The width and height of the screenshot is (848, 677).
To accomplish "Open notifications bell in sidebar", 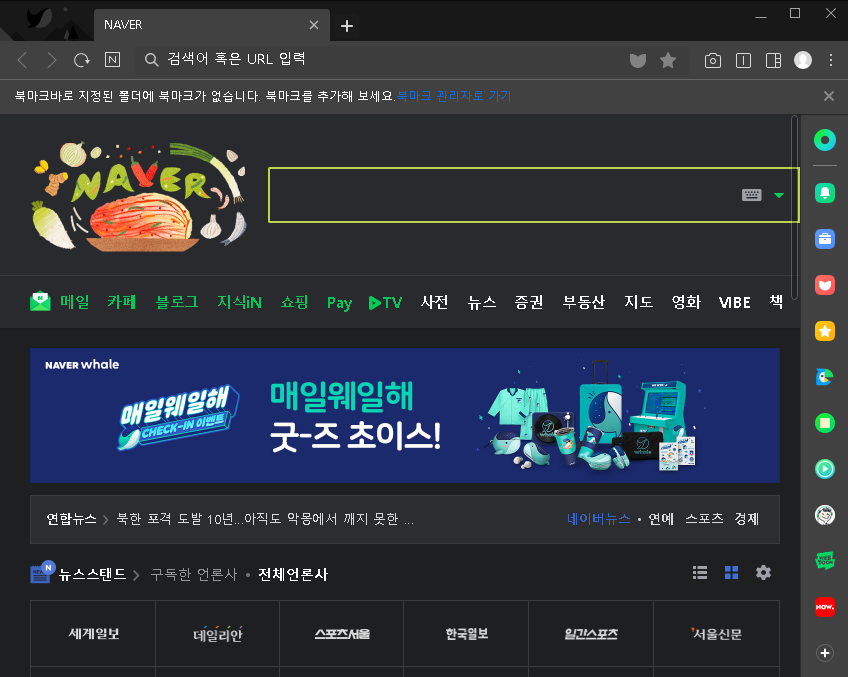I will pos(825,193).
